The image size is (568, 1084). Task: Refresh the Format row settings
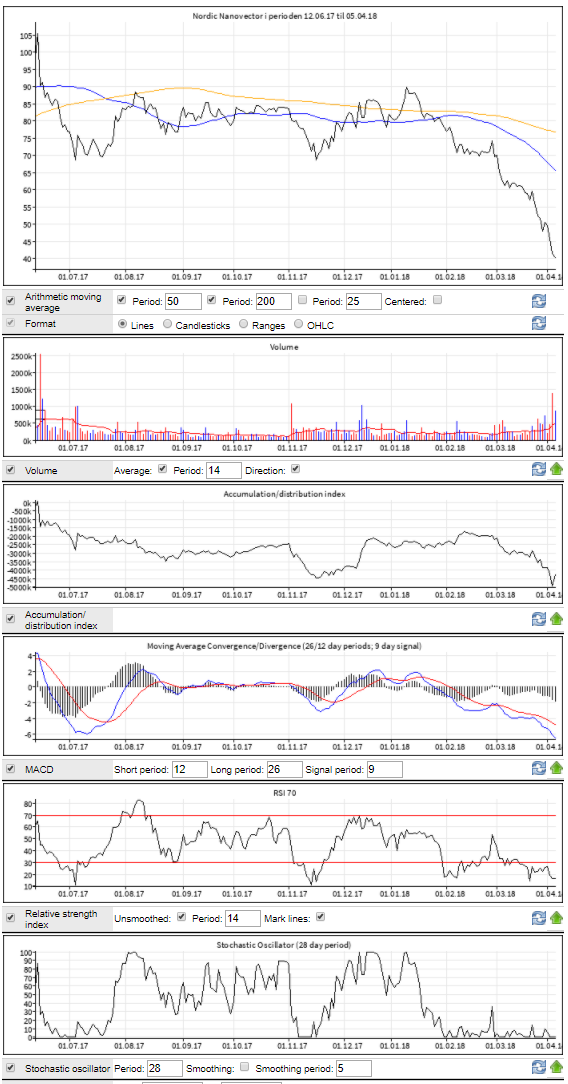[x=539, y=323]
